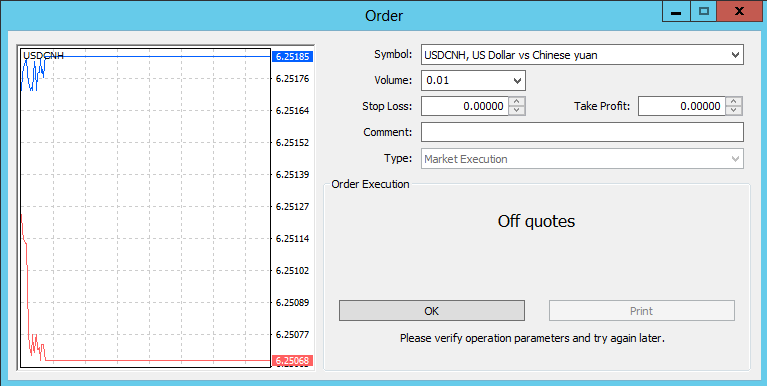This screenshot has height=386, width=767.
Task: Click the Order window title
Action: [384, 16]
